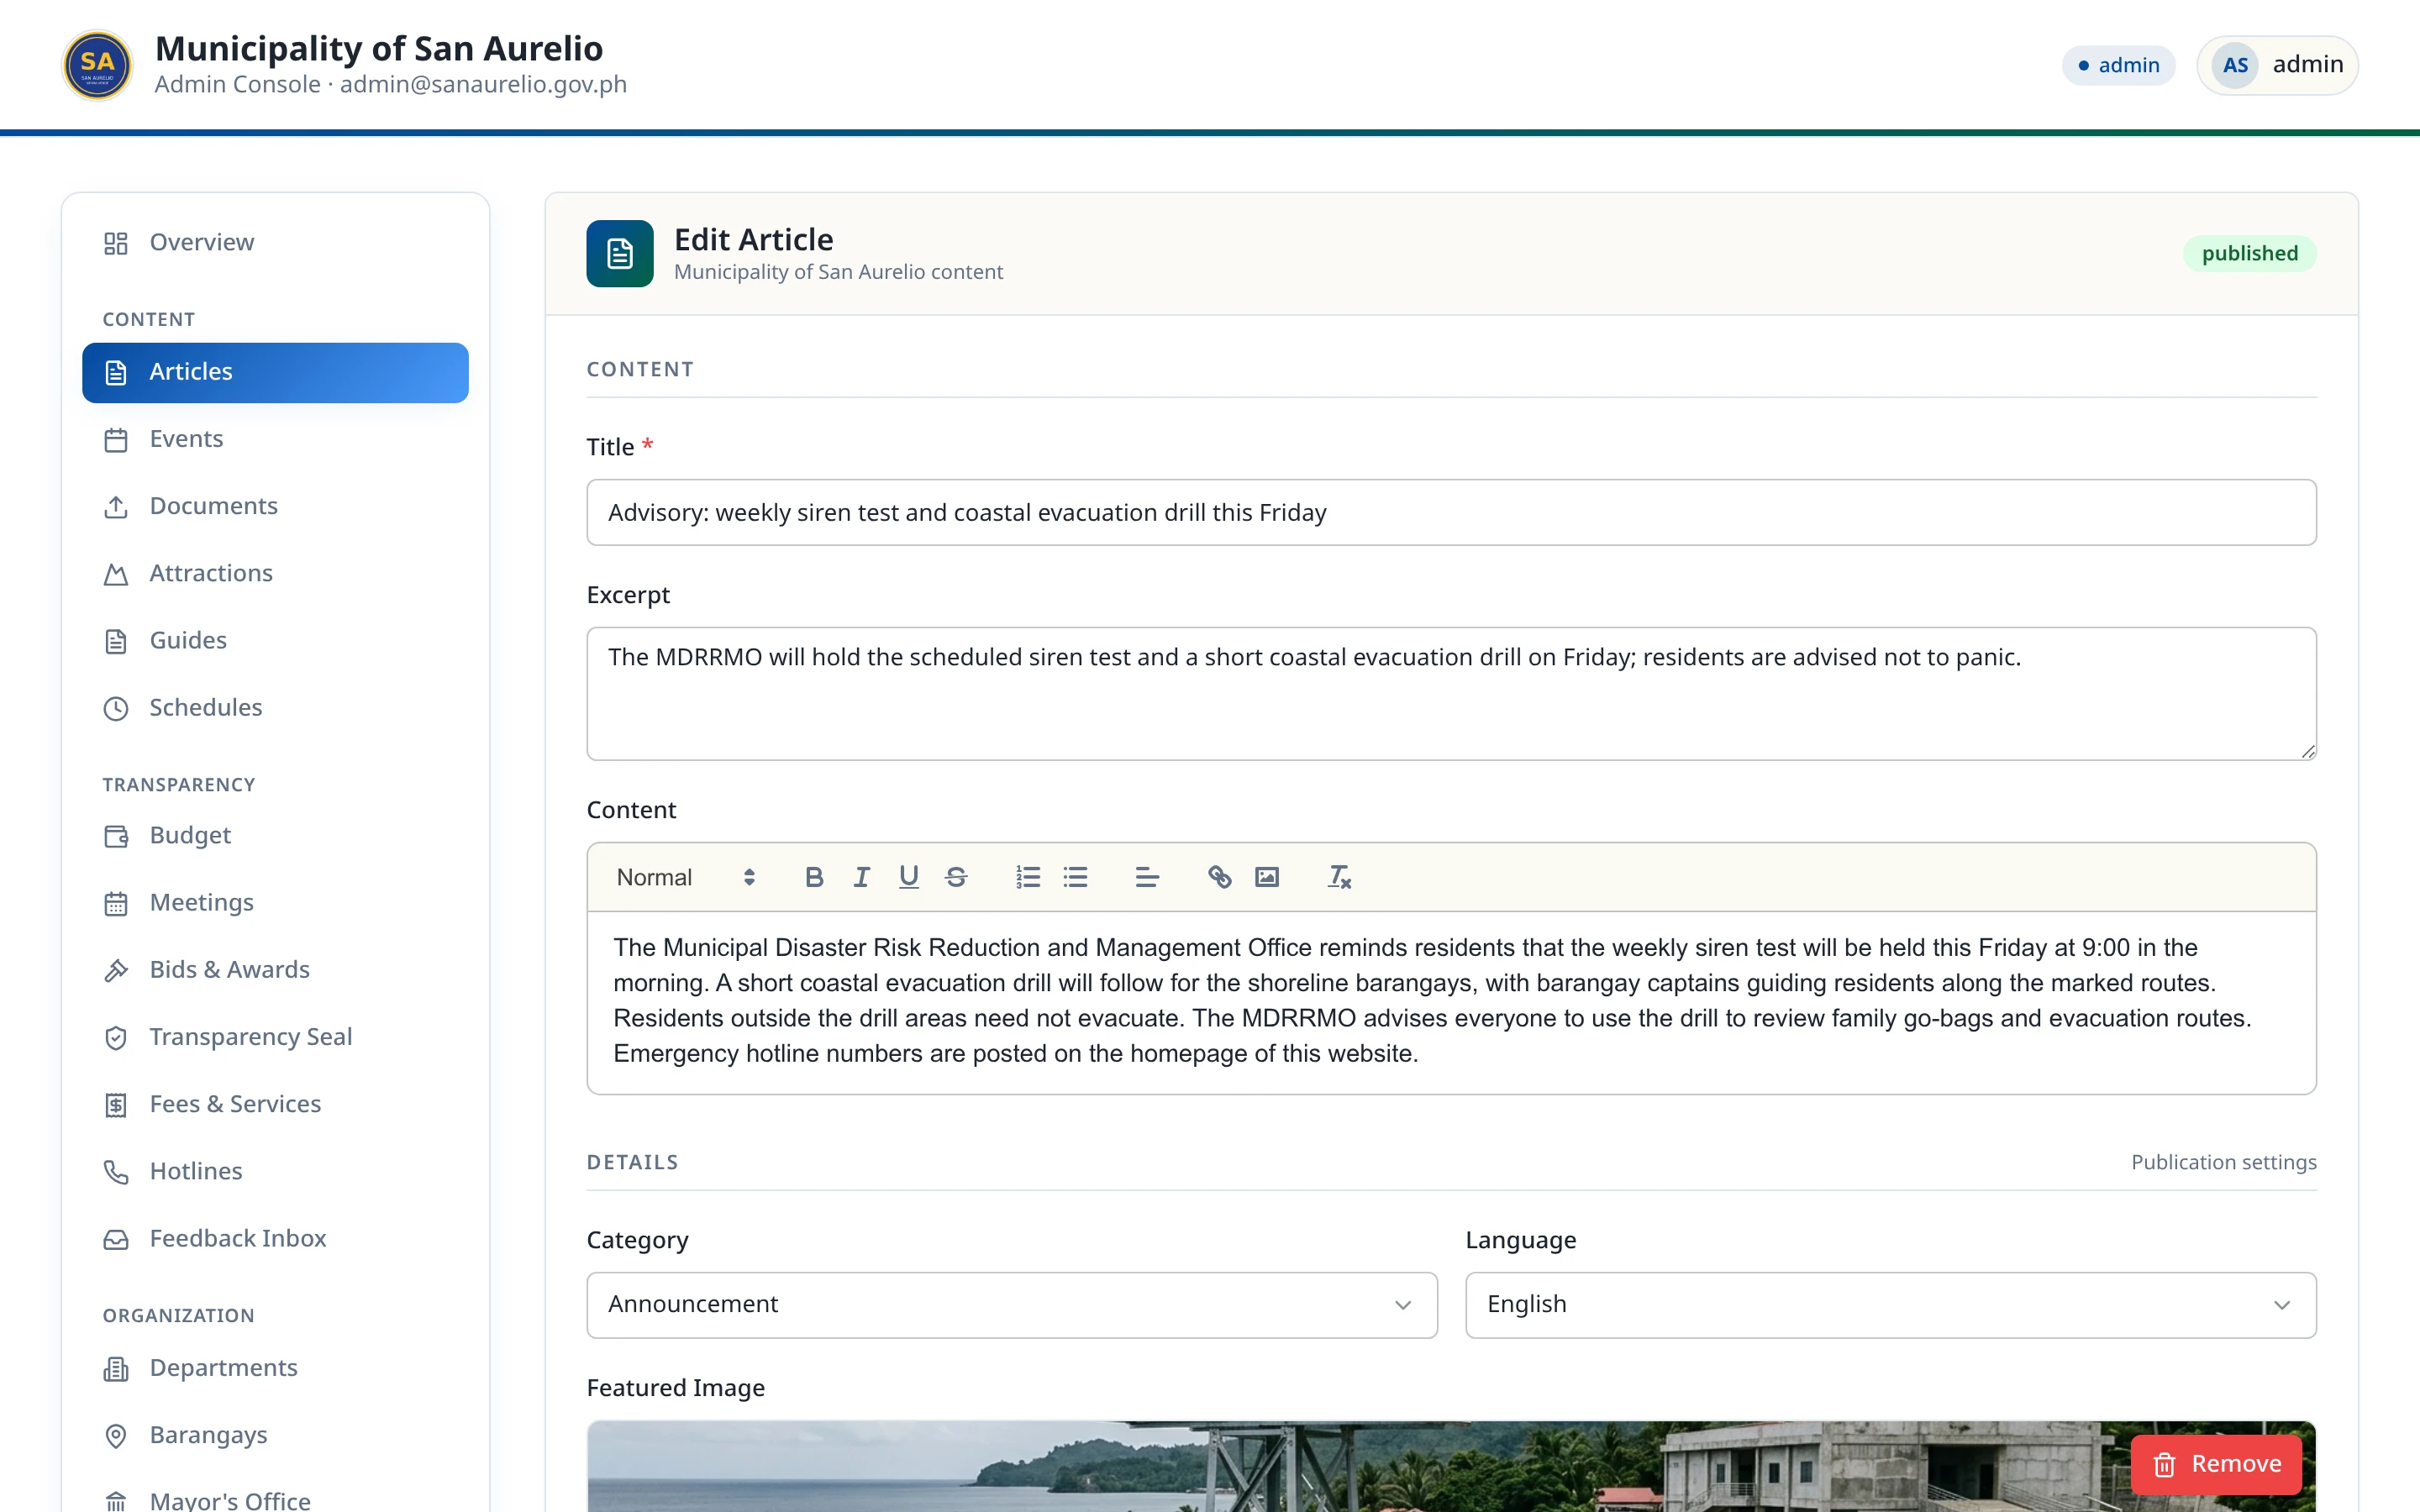The height and width of the screenshot is (1512, 2420).
Task: Open Guides from the sidebar
Action: pos(275,640)
